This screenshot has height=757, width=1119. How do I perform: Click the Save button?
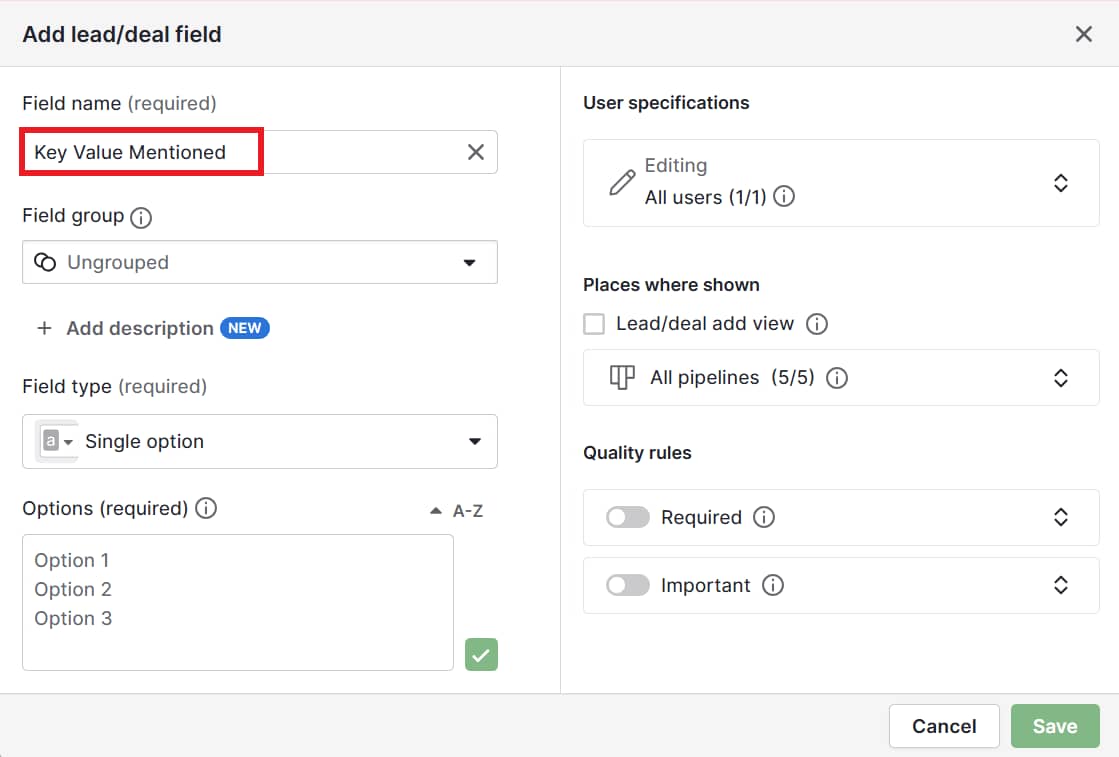[1055, 726]
